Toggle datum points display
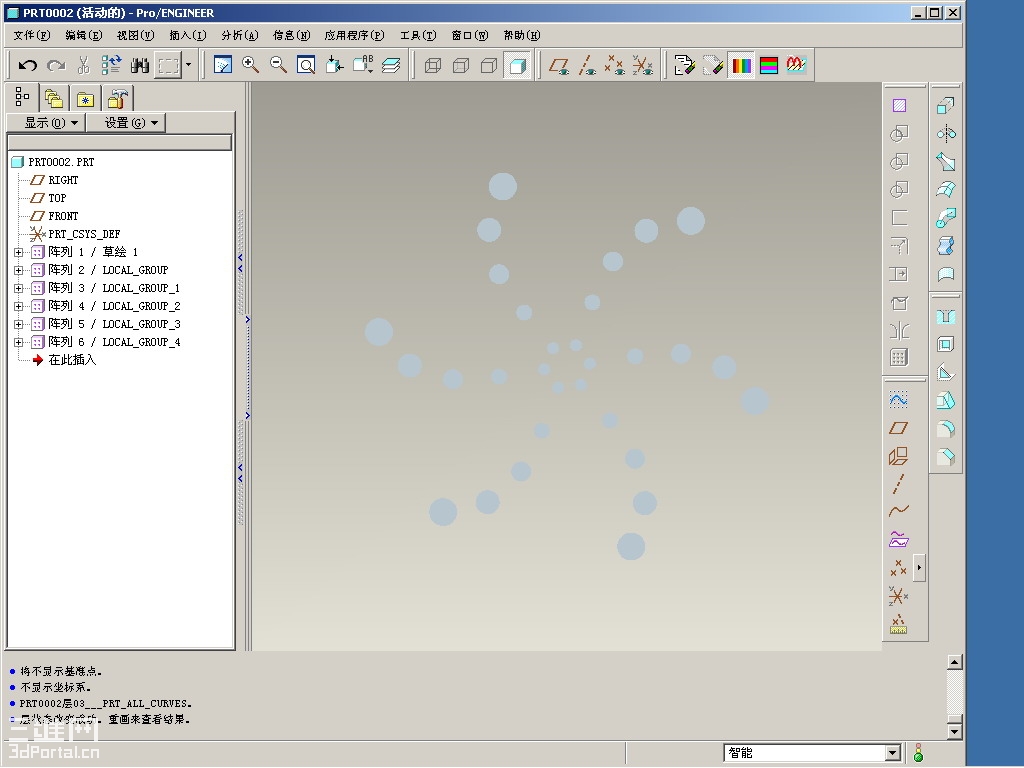 pyautogui.click(x=615, y=65)
